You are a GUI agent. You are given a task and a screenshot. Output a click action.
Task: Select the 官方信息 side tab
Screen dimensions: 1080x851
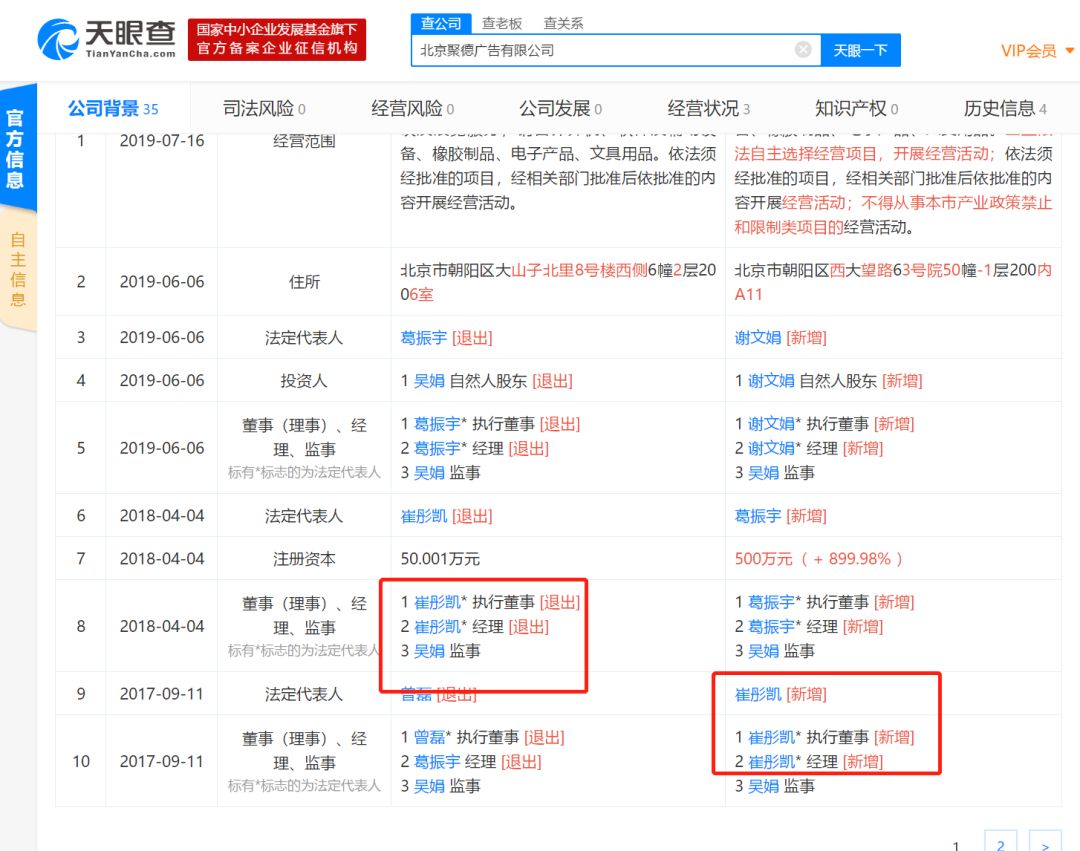(17, 148)
